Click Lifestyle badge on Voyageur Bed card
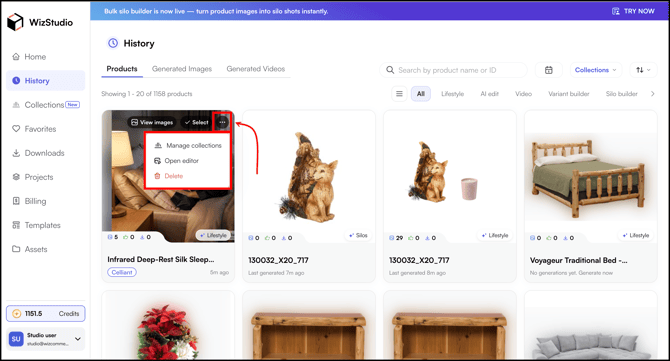The width and height of the screenshot is (670, 361). [x=636, y=235]
